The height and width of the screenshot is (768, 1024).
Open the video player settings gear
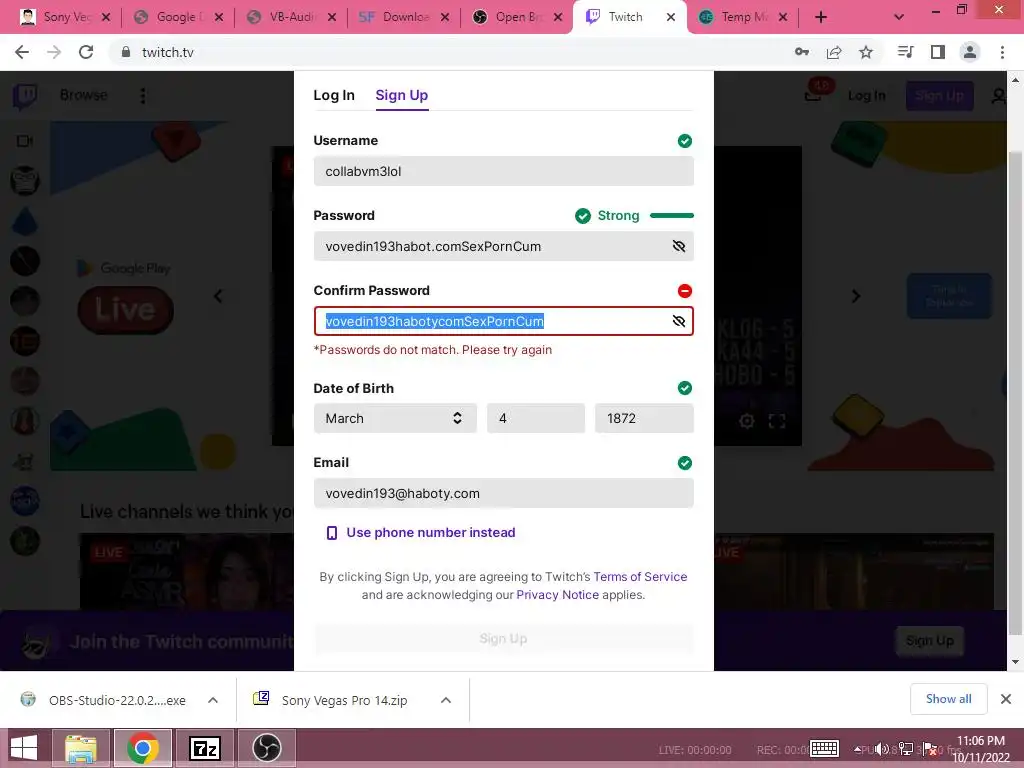[x=746, y=421]
